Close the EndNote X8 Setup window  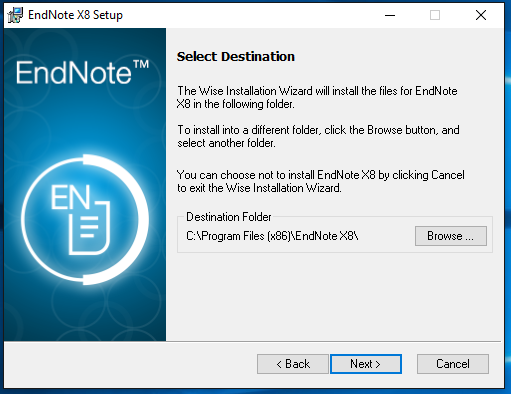coord(481,15)
